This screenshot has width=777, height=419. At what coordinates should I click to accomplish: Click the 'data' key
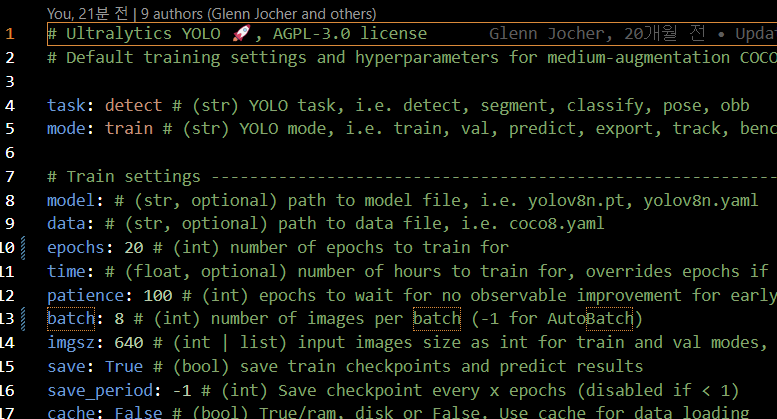point(66,224)
